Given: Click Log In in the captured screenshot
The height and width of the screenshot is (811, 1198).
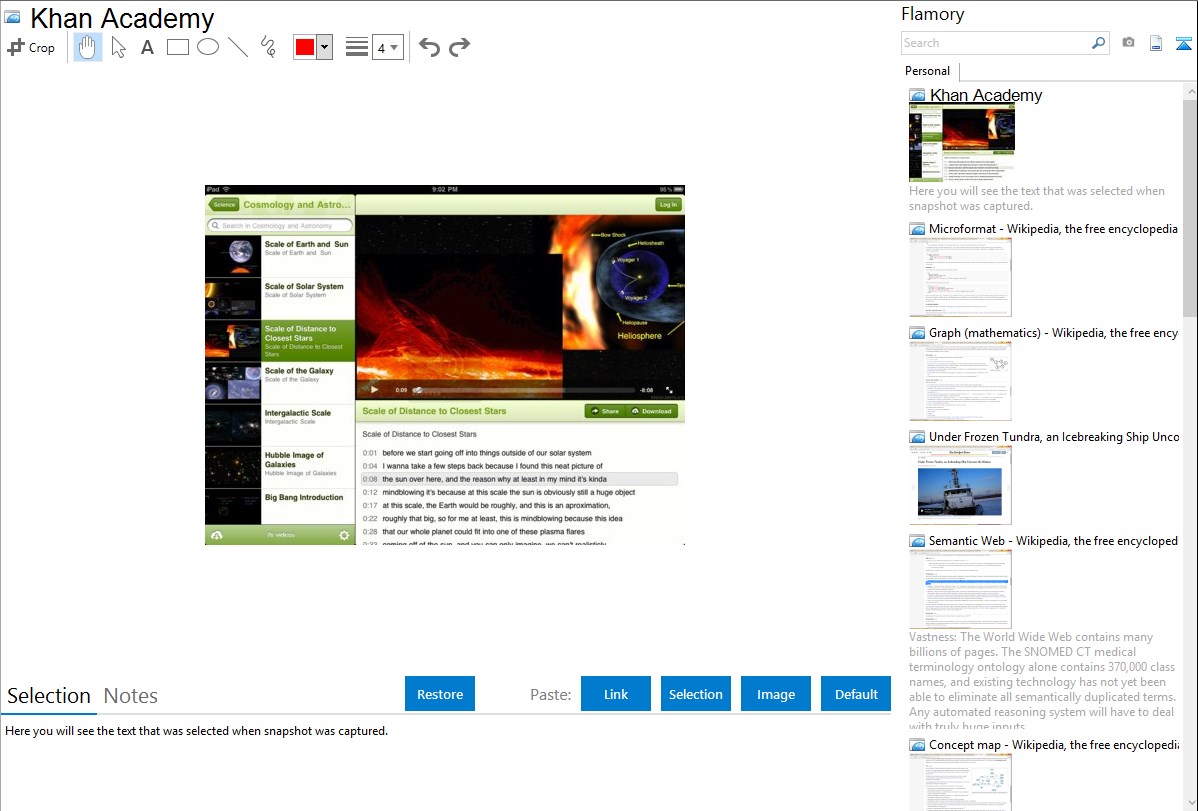Looking at the screenshot, I should tap(668, 204).
